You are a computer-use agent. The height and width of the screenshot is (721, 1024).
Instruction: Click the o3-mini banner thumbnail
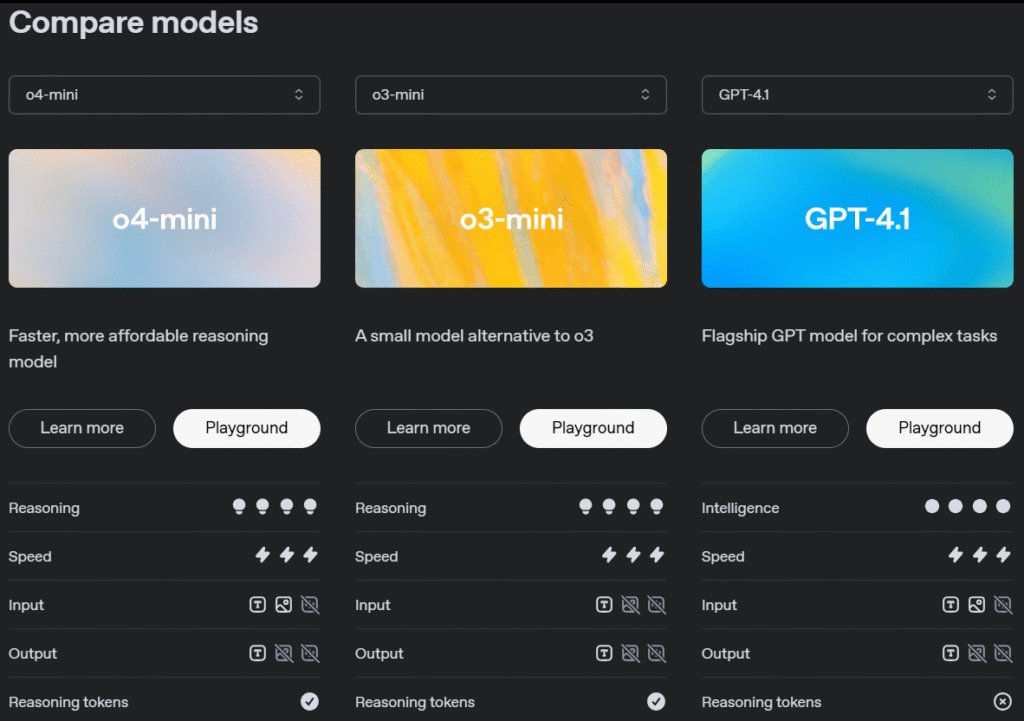[511, 218]
